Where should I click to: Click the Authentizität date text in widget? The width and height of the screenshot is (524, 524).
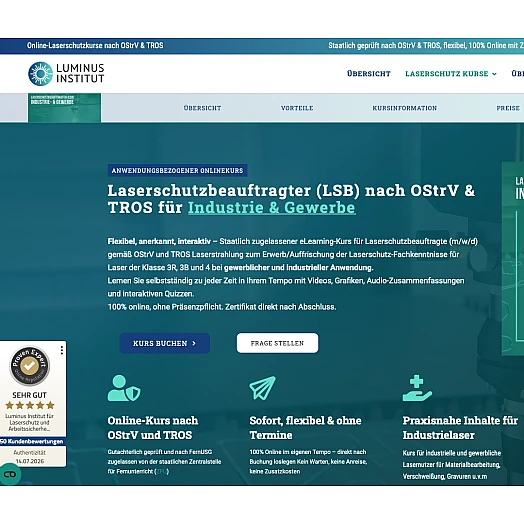click(x=29, y=457)
